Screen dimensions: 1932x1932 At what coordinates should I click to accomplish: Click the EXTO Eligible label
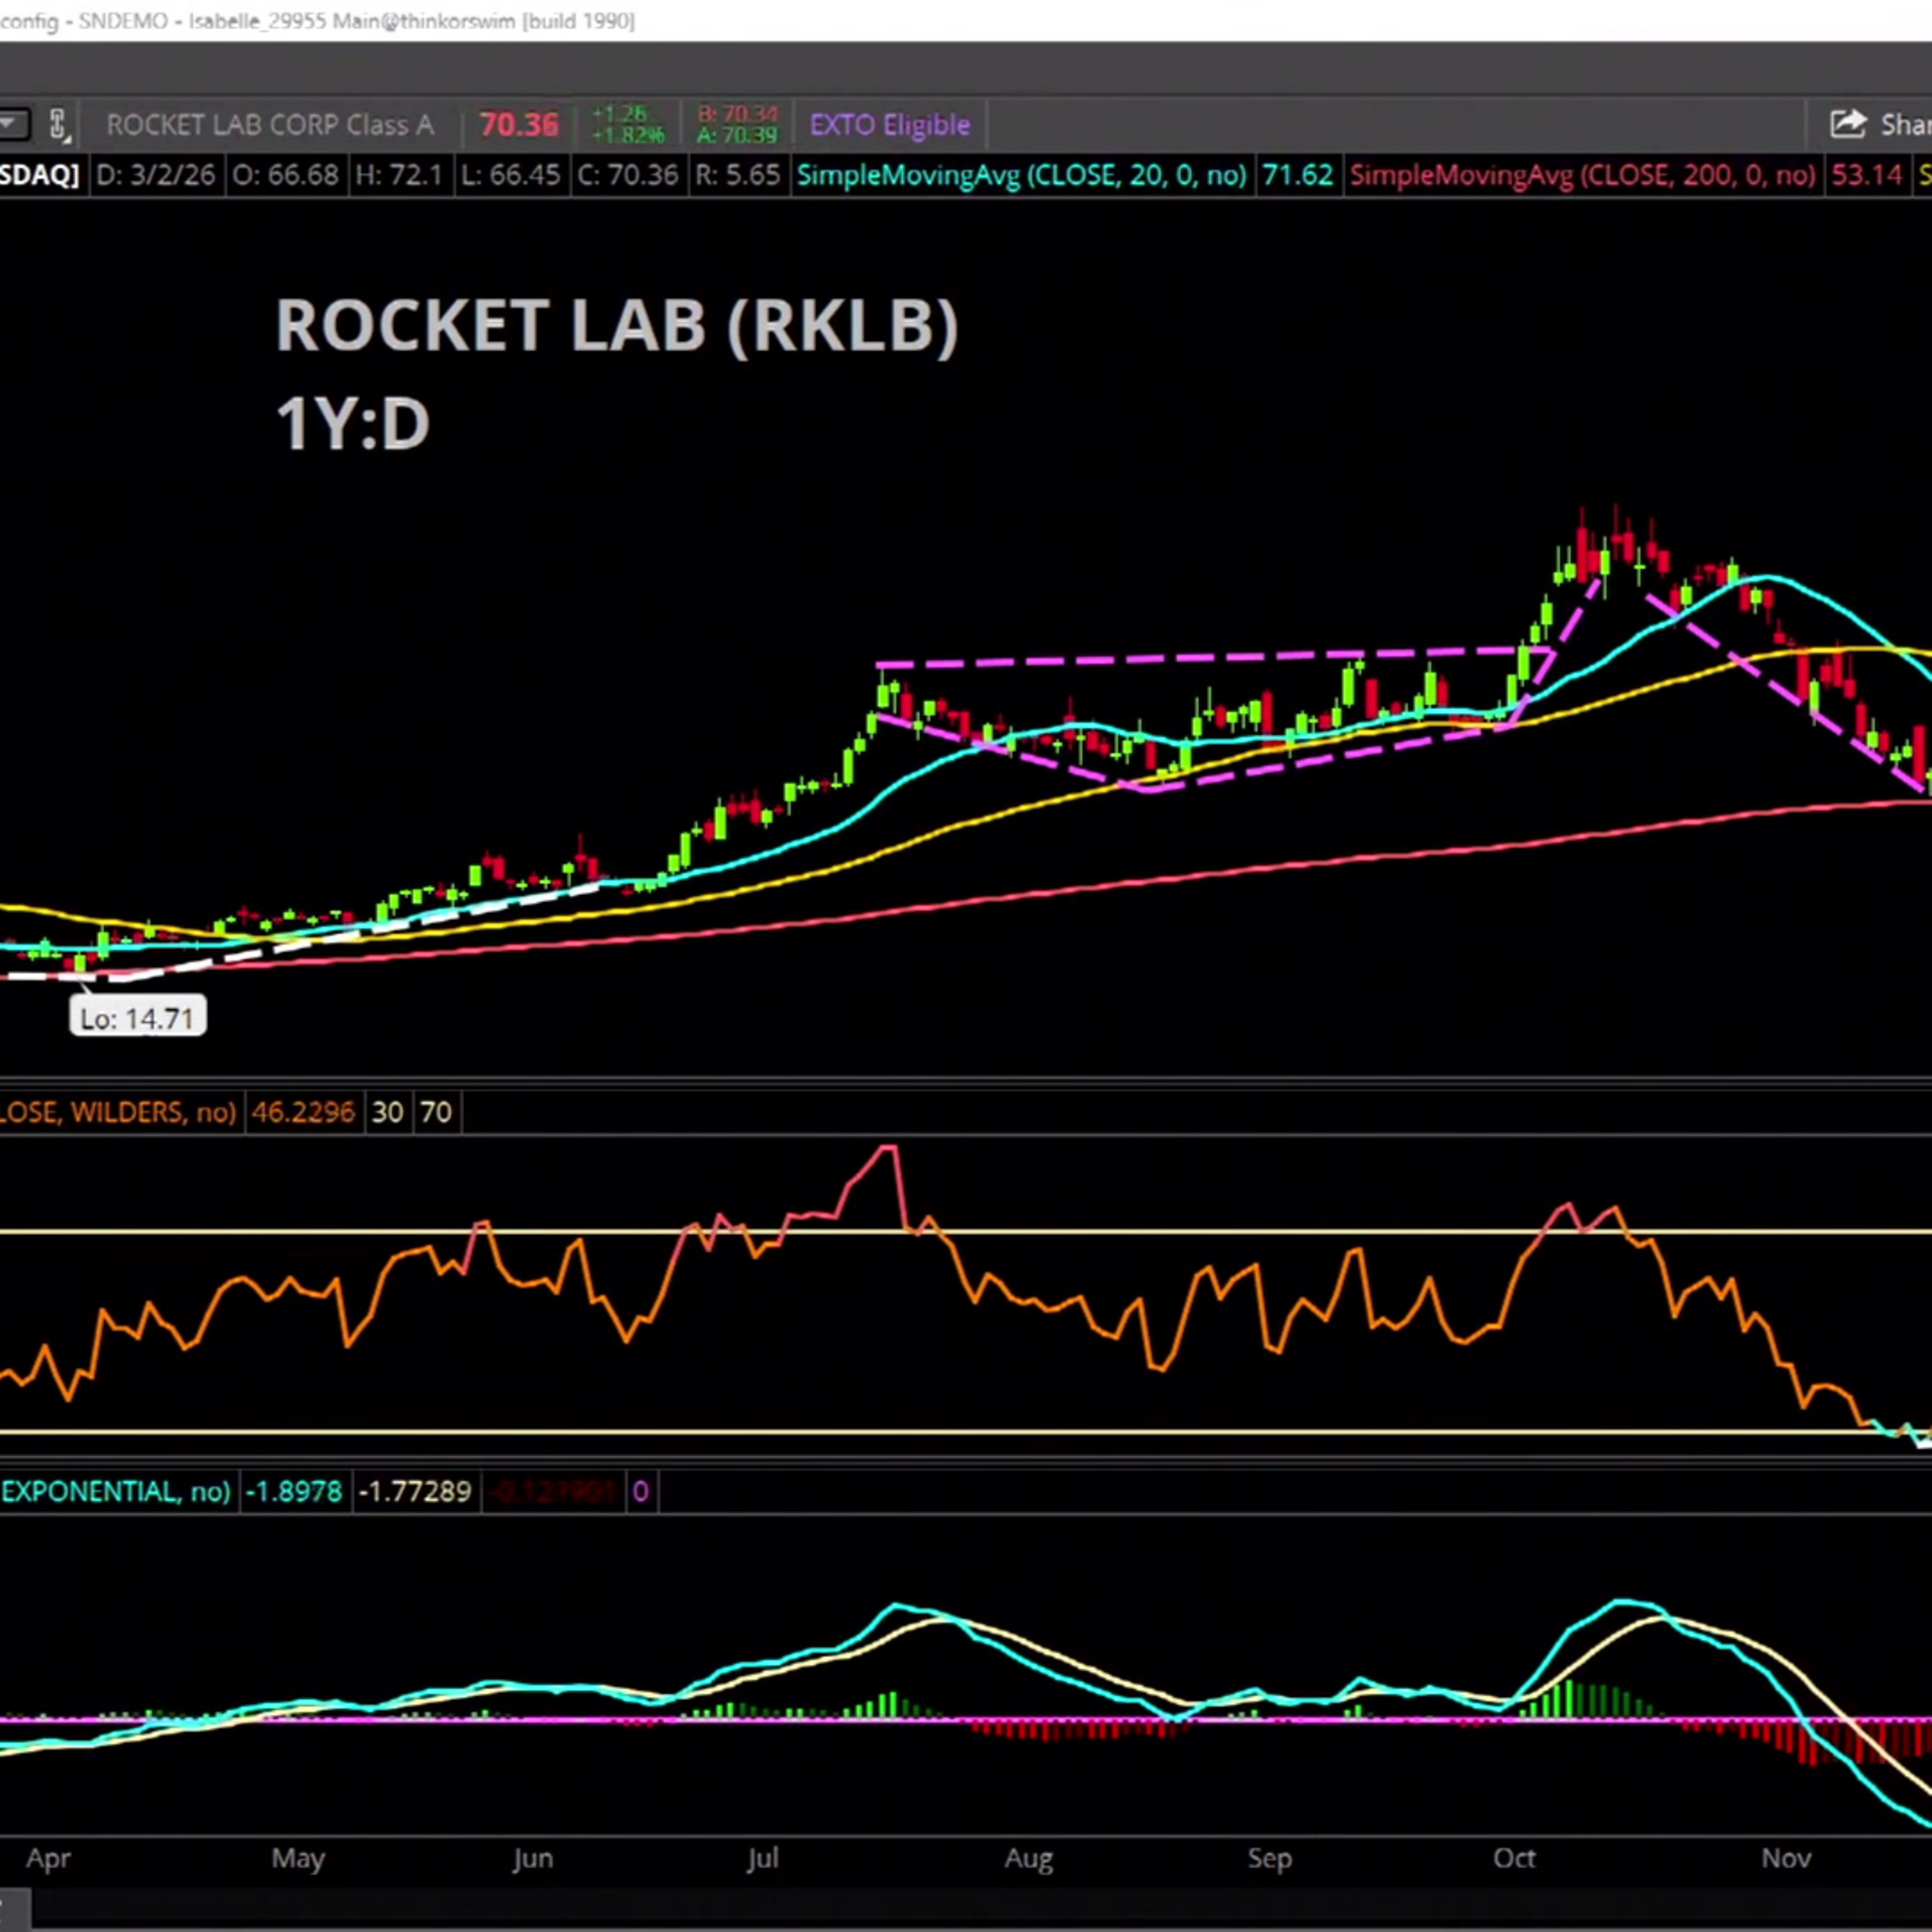coord(890,125)
